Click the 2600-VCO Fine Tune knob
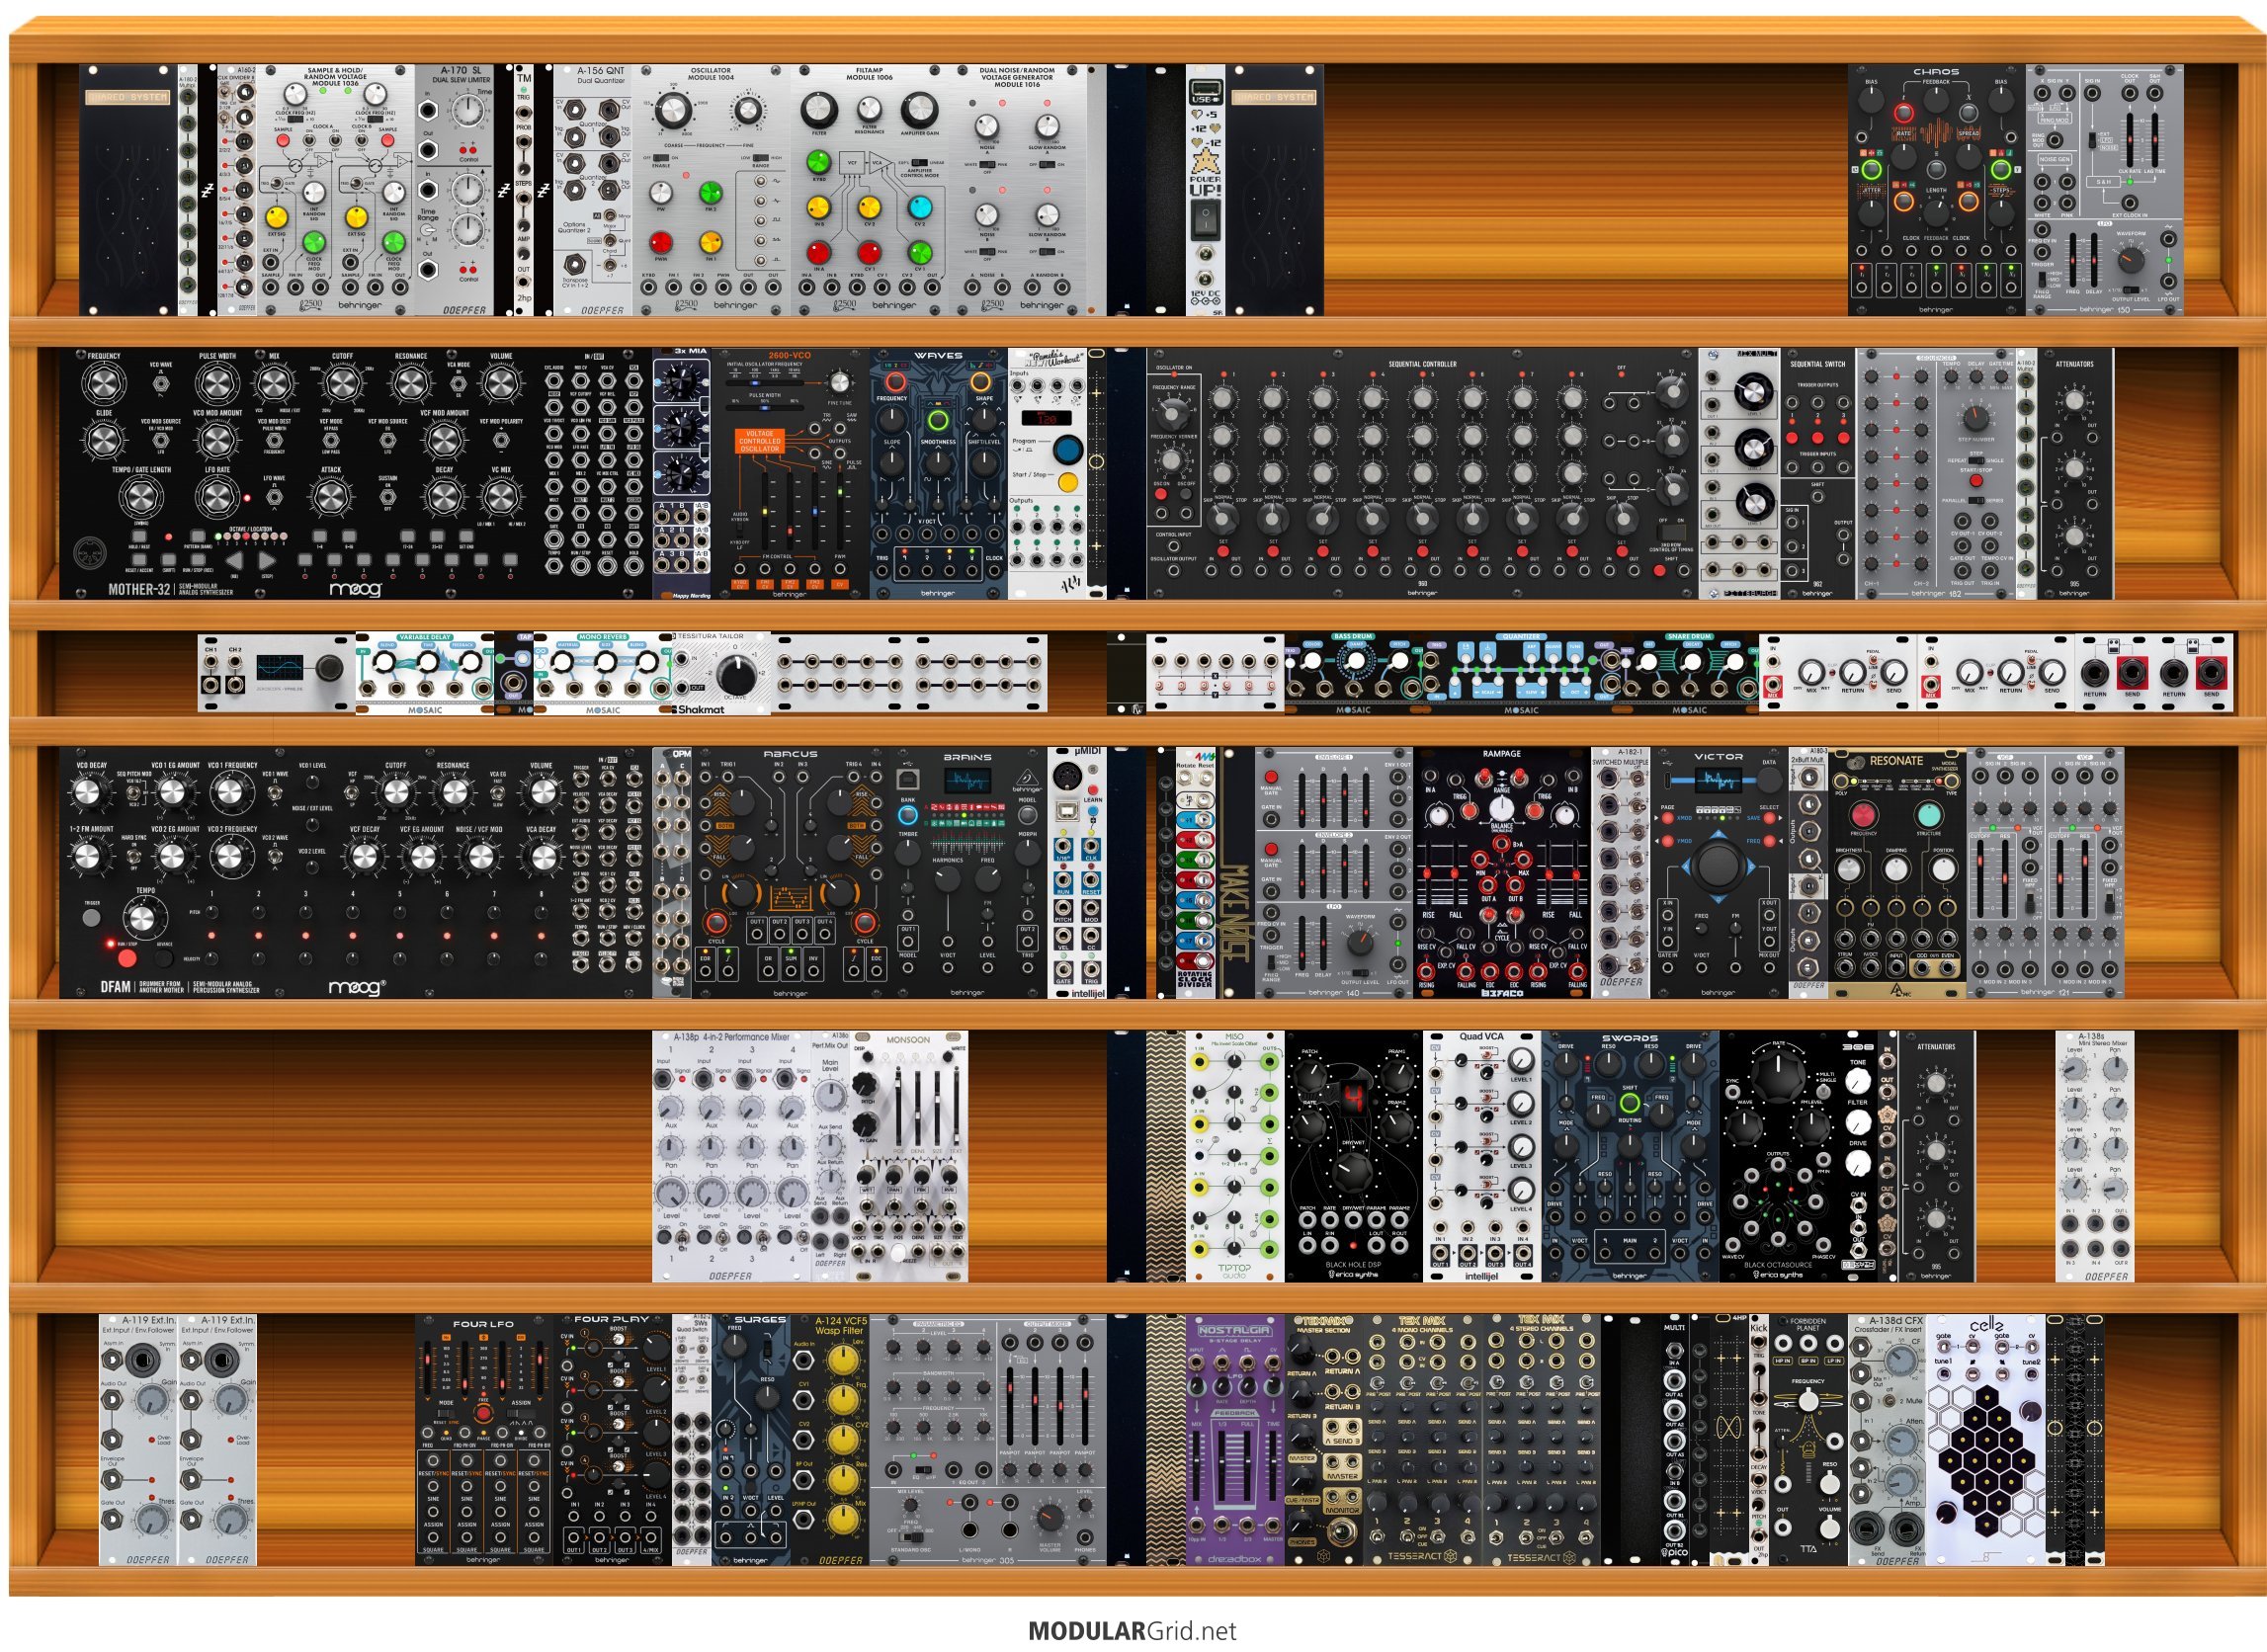Screen dimensions: 2267x1652 840,383
